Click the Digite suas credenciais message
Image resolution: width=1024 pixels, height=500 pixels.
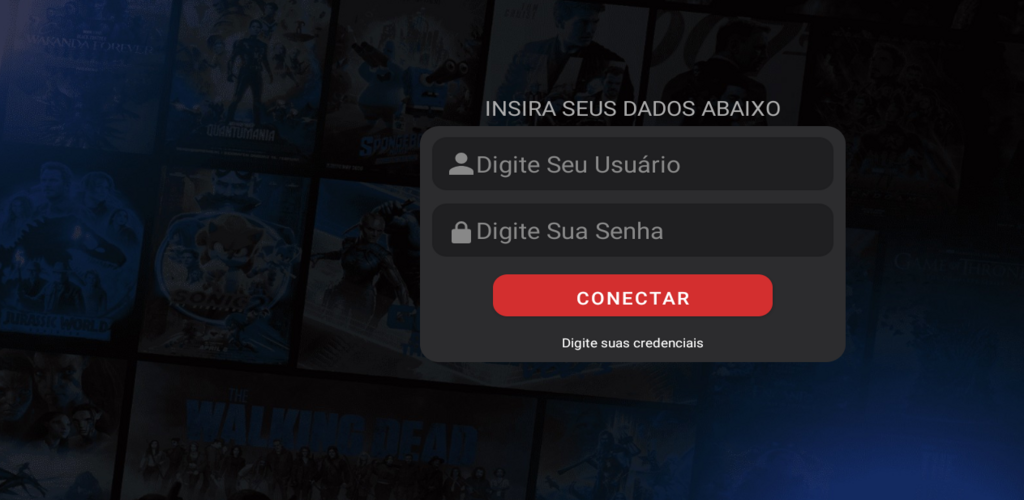pyautogui.click(x=632, y=343)
